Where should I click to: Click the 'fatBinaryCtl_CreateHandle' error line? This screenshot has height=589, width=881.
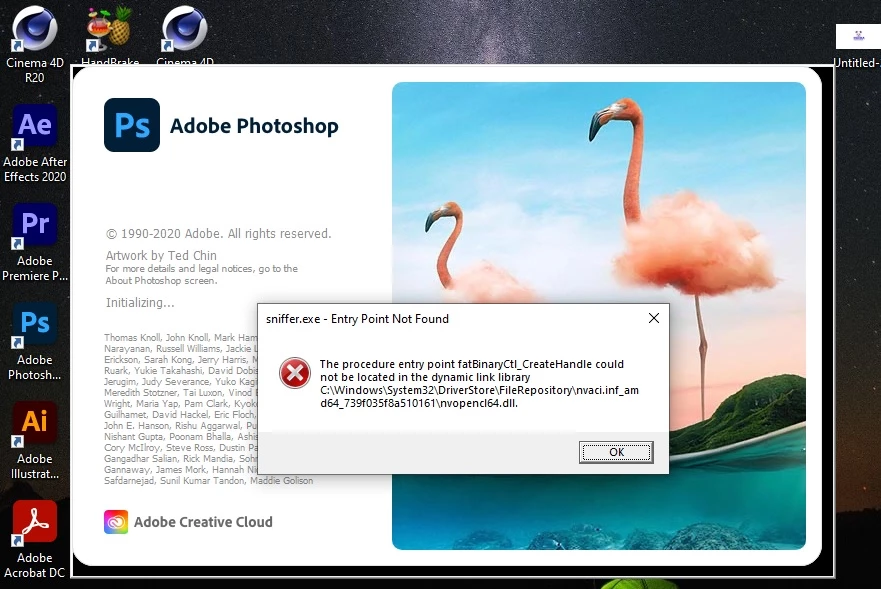(471, 364)
